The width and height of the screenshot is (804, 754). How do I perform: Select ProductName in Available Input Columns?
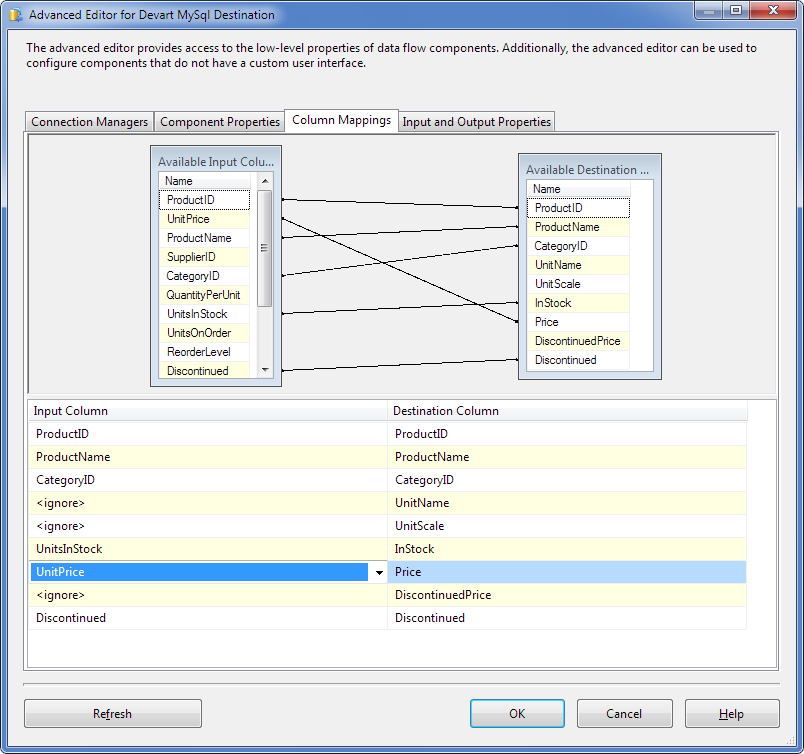[x=204, y=238]
